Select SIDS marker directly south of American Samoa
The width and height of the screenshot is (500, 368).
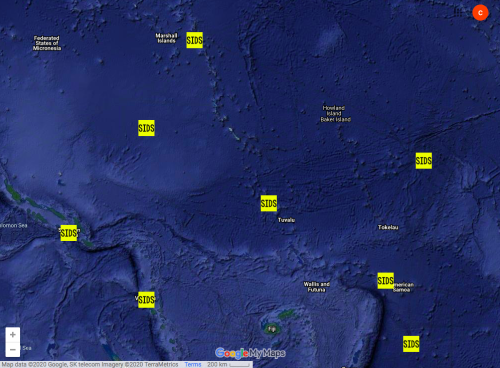click(x=411, y=344)
